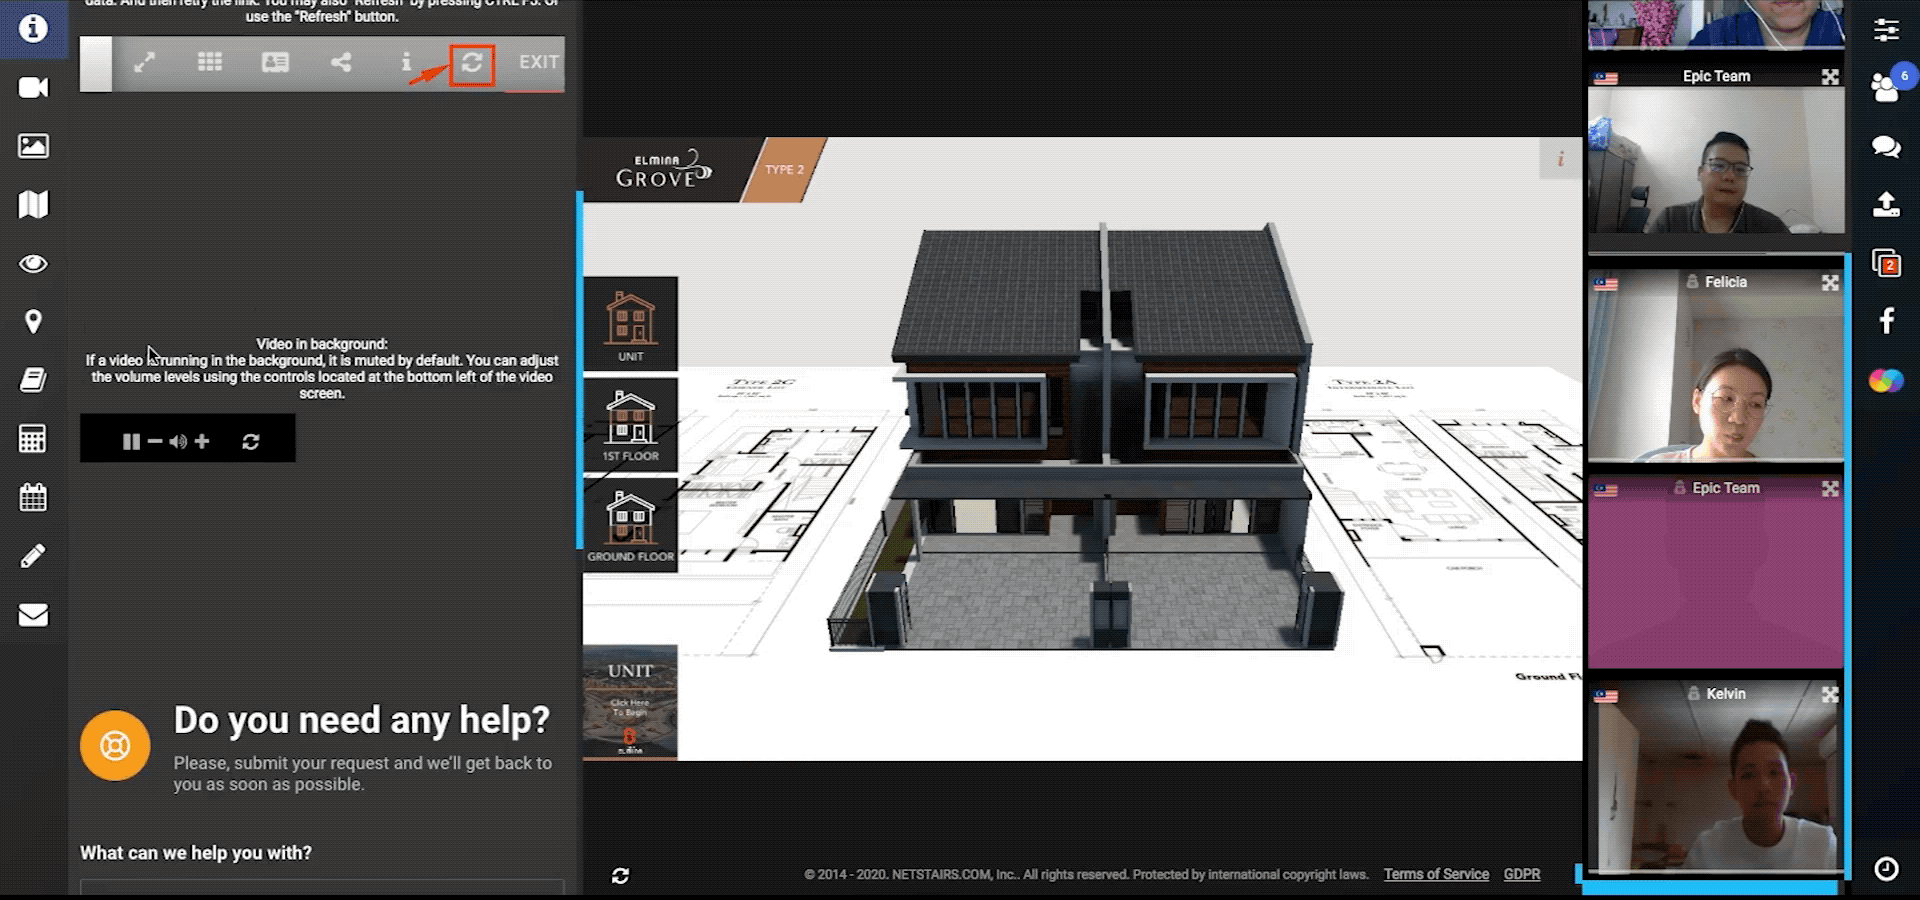Viewport: 1920px width, 900px height.
Task: Open the video camera panel in sidebar
Action: (x=33, y=88)
